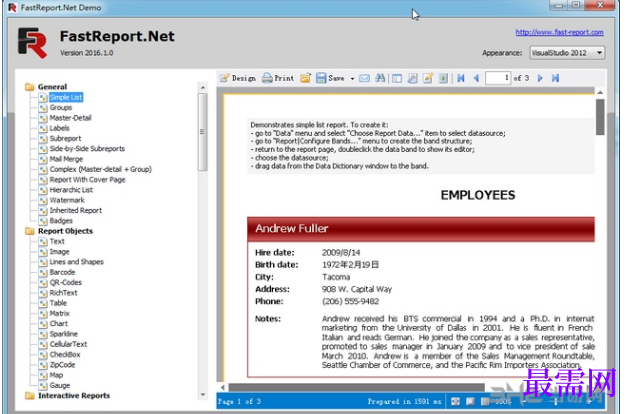The width and height of the screenshot is (635, 414).
Task: Click tree panel scroll up arrow
Action: (203, 87)
